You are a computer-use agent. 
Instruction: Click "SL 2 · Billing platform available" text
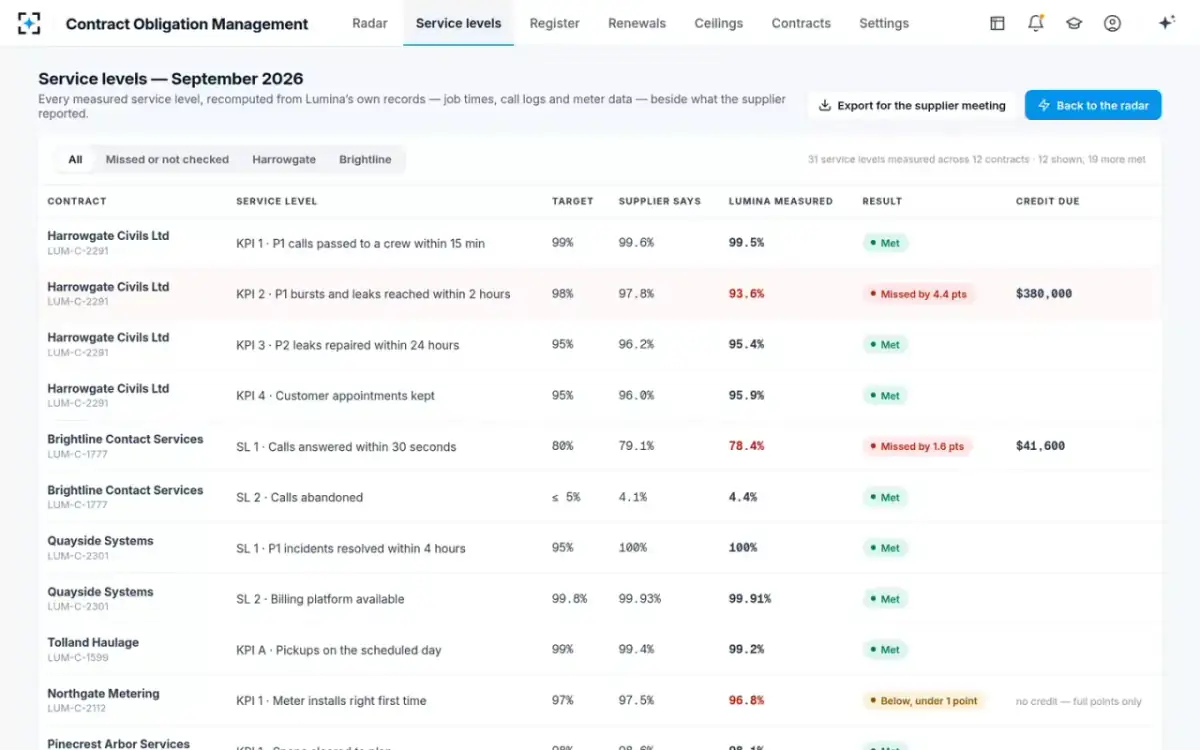(321, 599)
